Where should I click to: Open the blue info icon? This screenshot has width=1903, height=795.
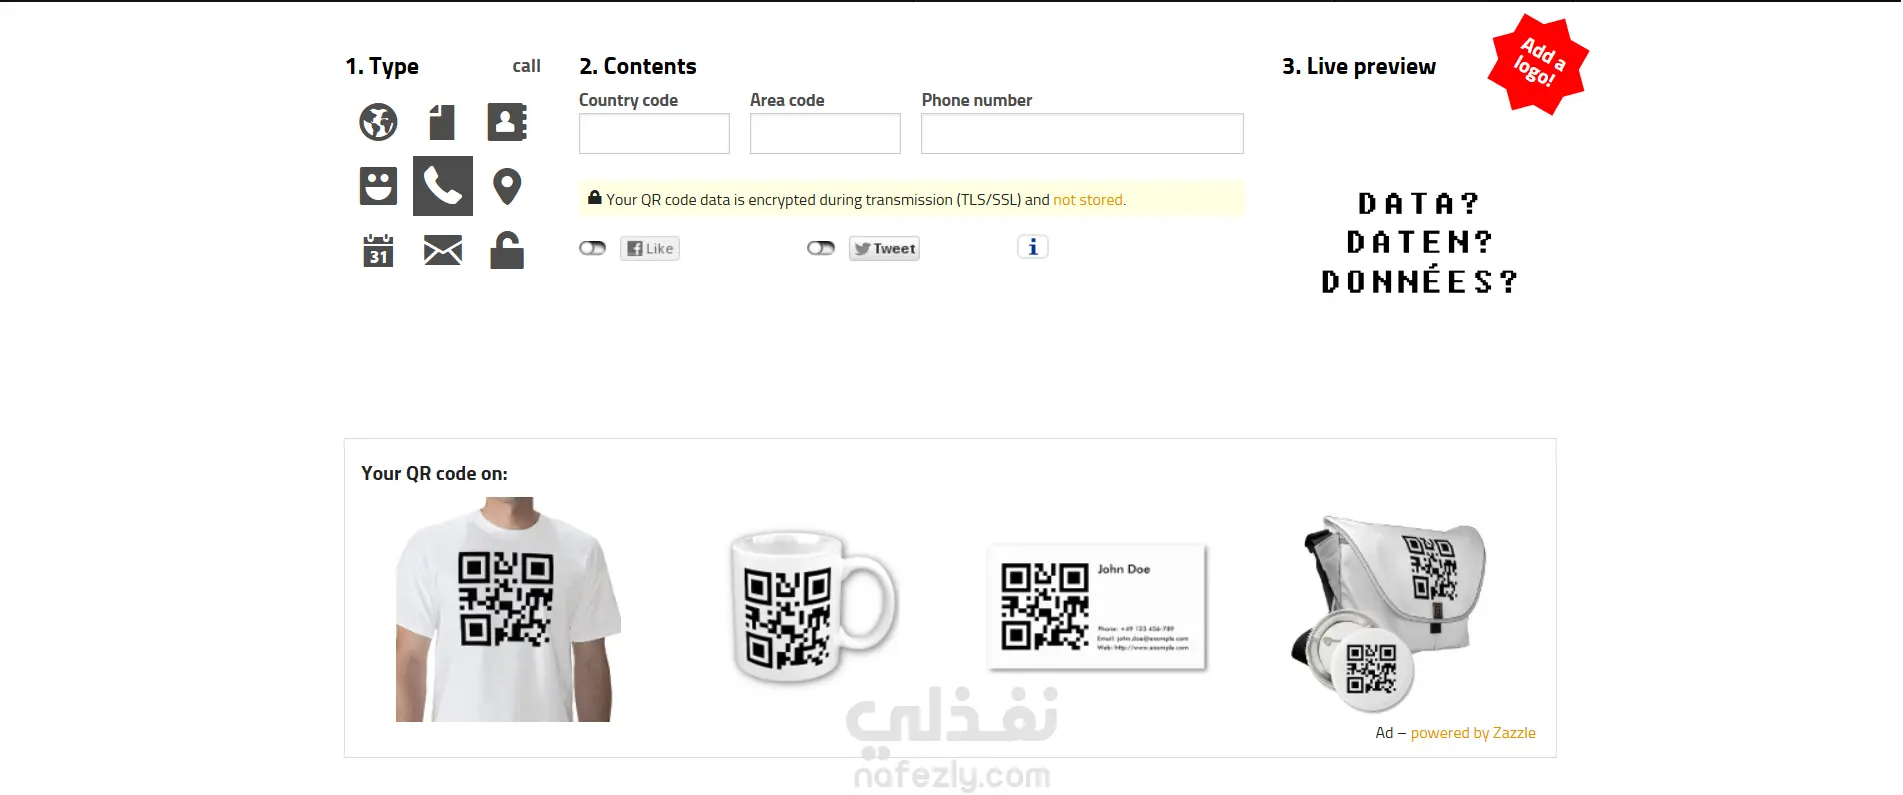point(1033,247)
